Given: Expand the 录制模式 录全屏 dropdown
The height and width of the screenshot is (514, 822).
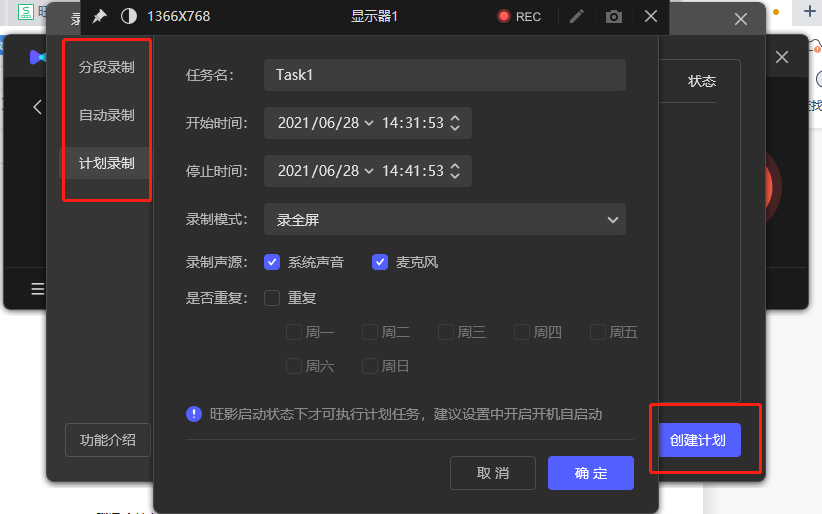Looking at the screenshot, I should [x=445, y=219].
